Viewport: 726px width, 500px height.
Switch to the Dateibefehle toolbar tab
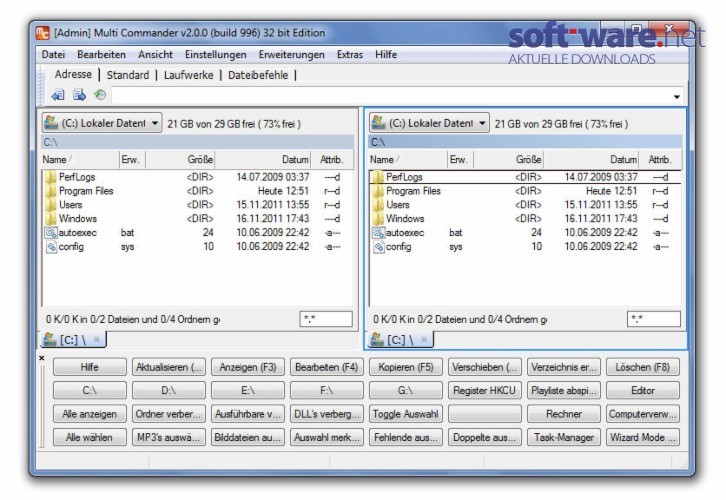coord(258,75)
